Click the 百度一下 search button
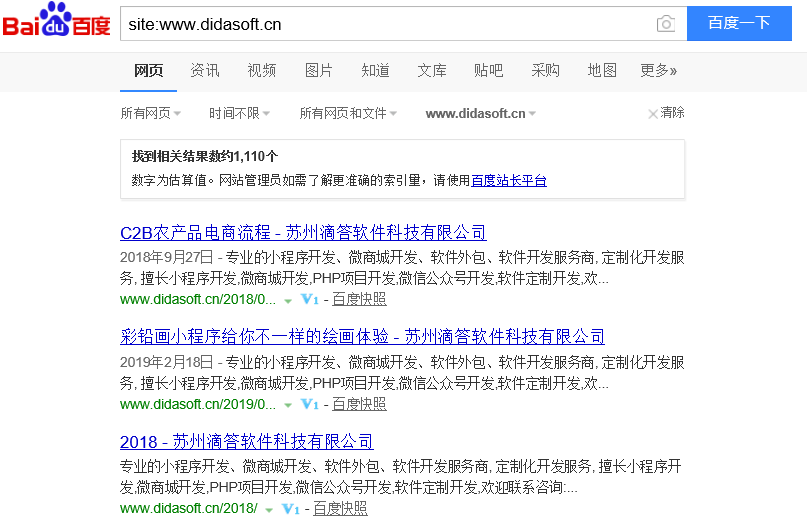The image size is (807, 525). (739, 23)
